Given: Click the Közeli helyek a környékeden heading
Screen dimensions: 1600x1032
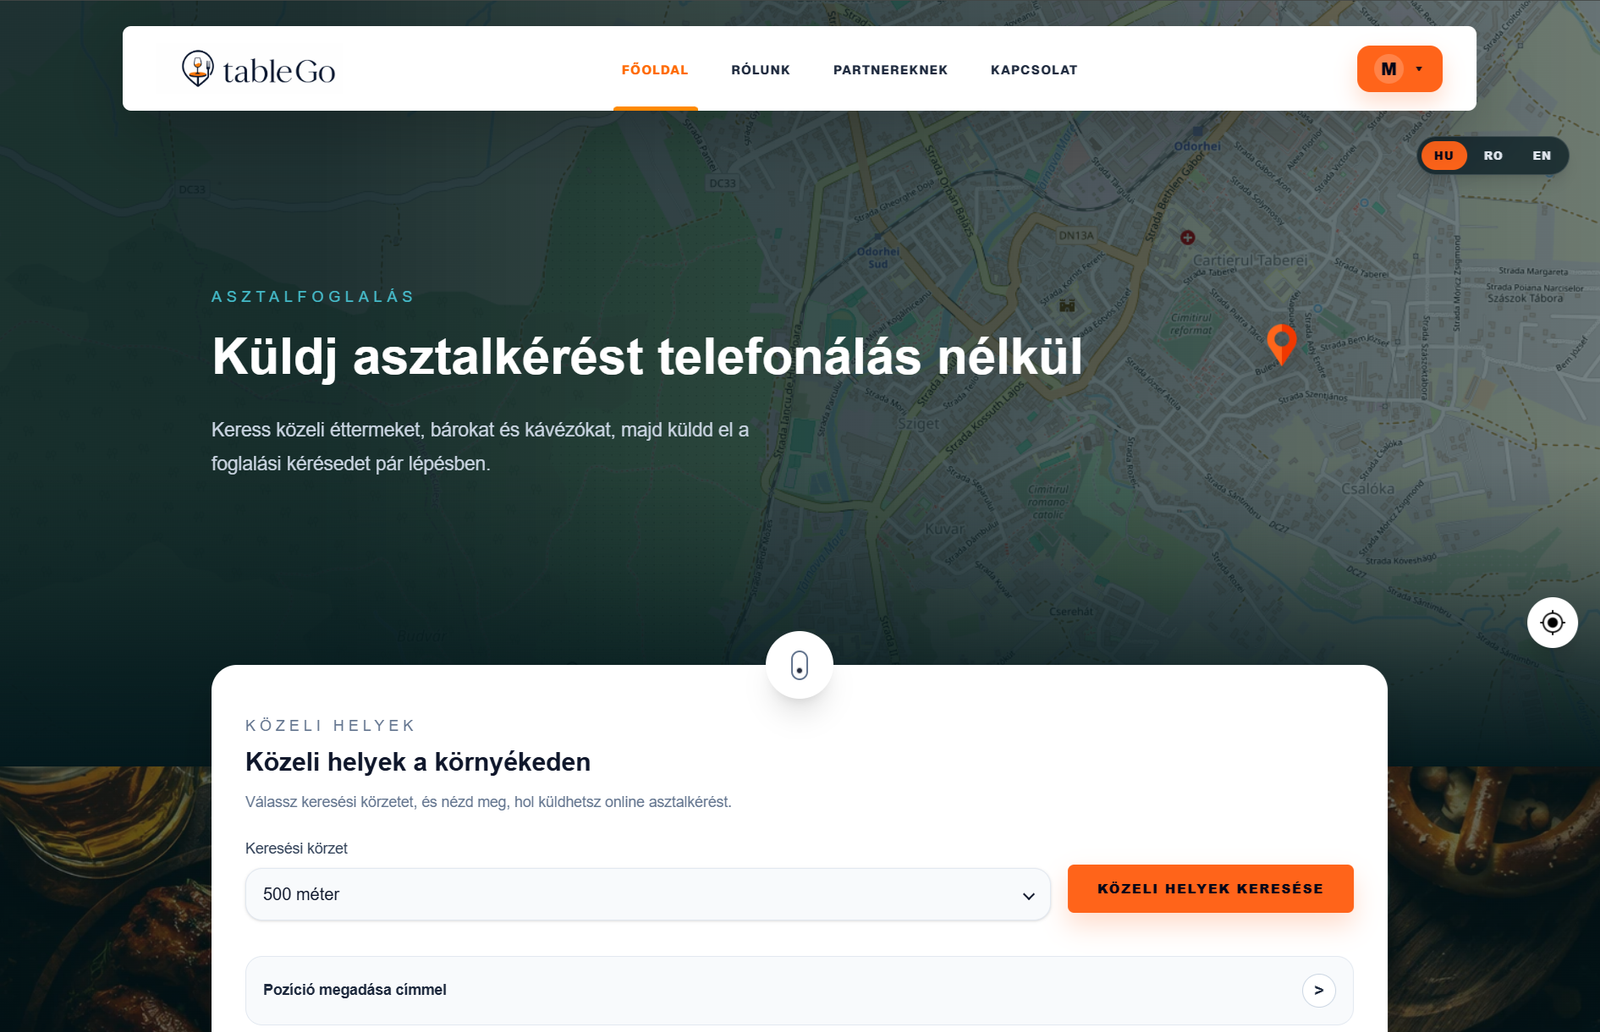Looking at the screenshot, I should tap(418, 762).
